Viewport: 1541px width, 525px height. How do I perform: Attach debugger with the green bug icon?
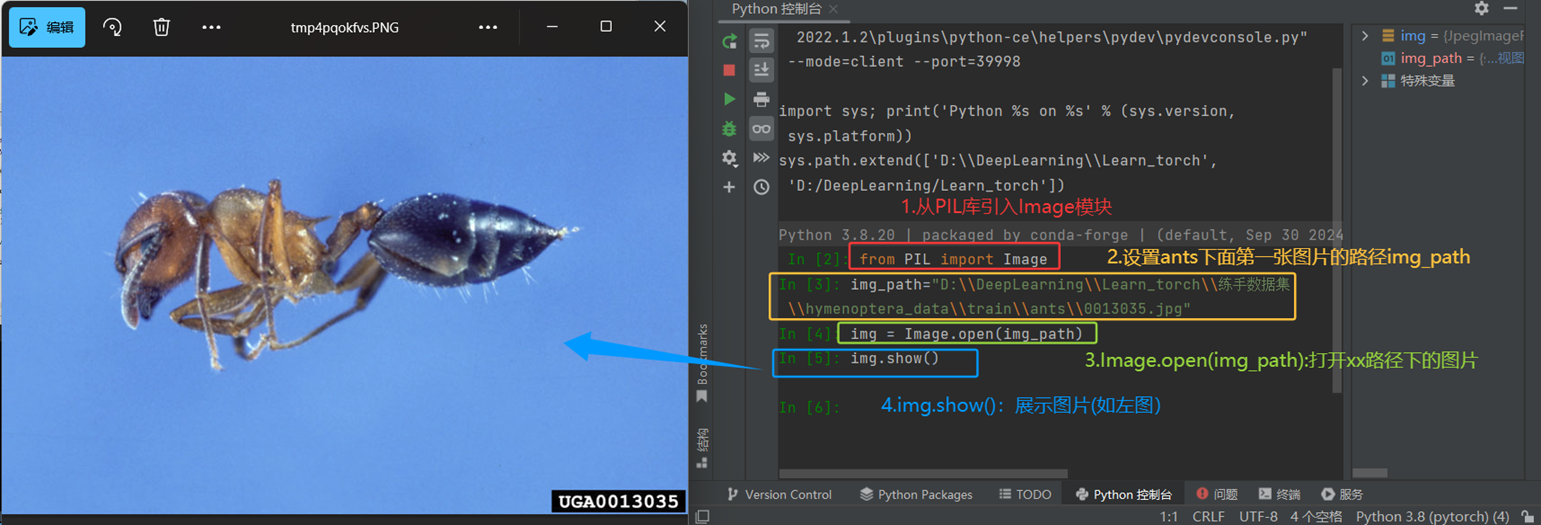(729, 128)
